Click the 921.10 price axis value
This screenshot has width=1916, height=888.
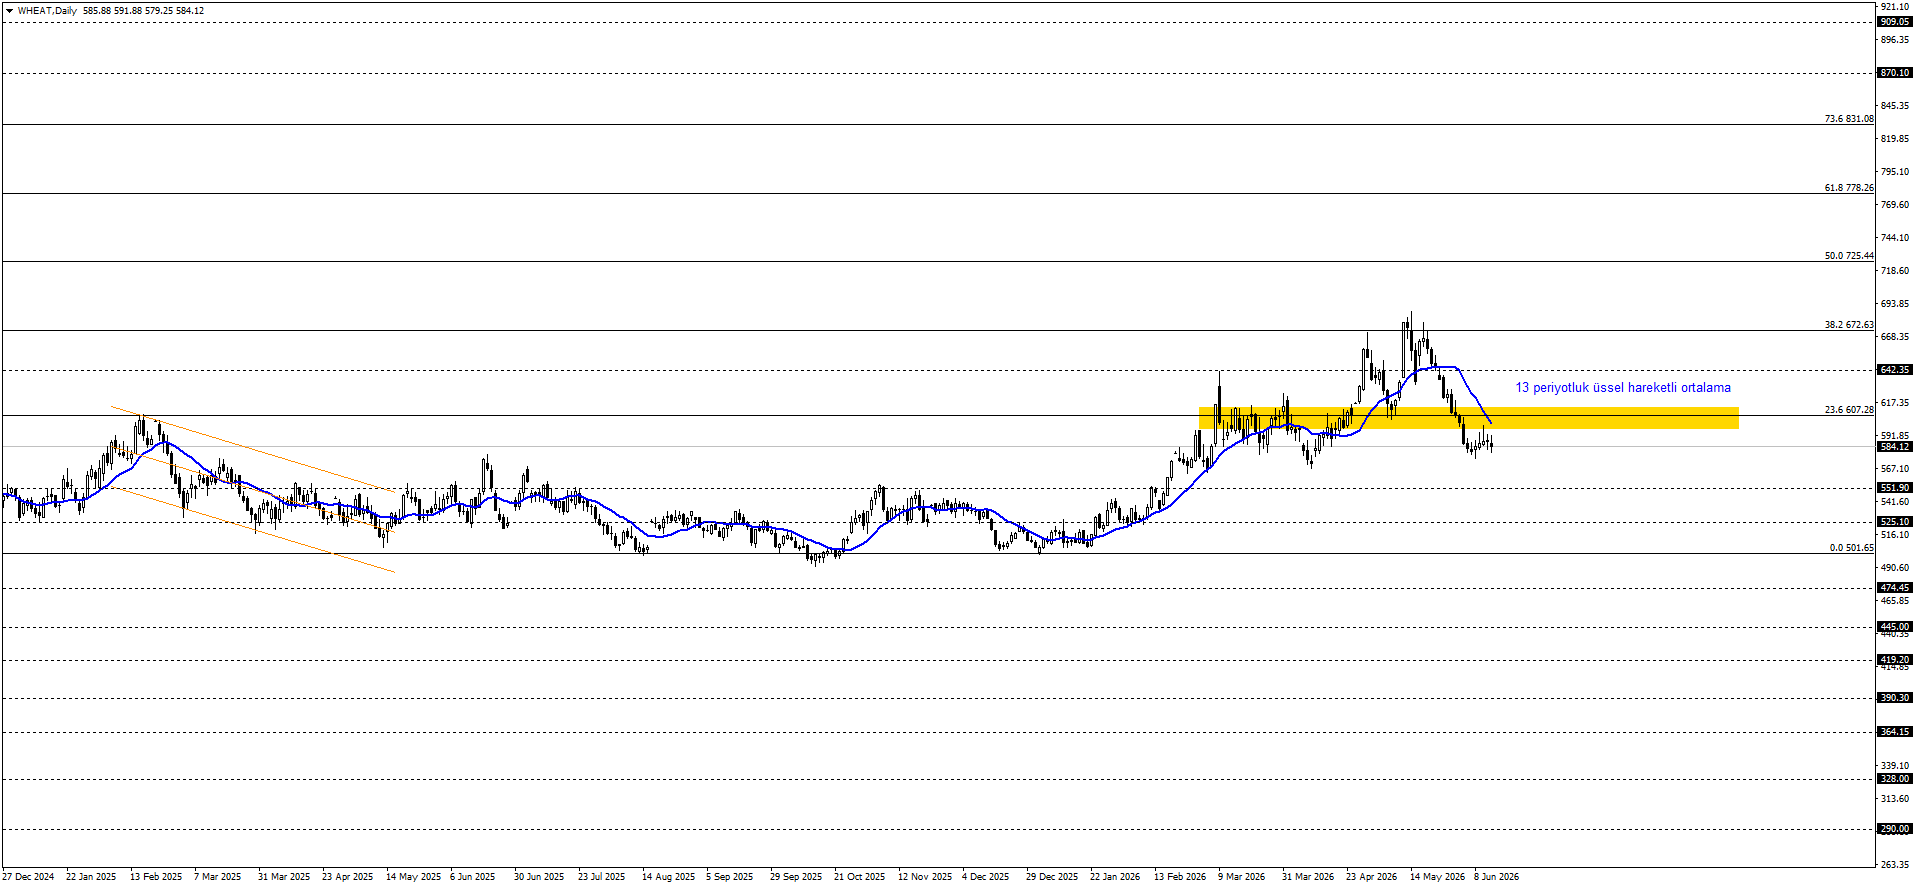[x=1895, y=7]
